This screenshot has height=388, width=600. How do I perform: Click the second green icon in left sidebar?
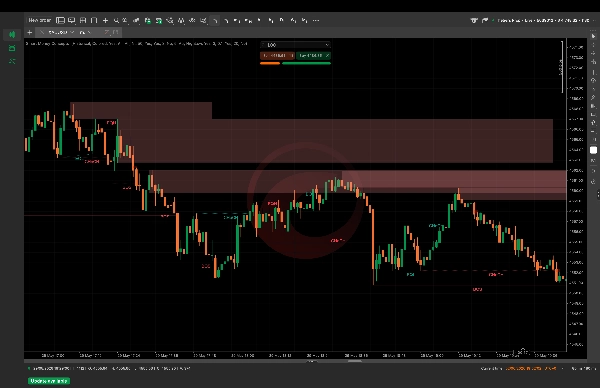[x=12, y=48]
